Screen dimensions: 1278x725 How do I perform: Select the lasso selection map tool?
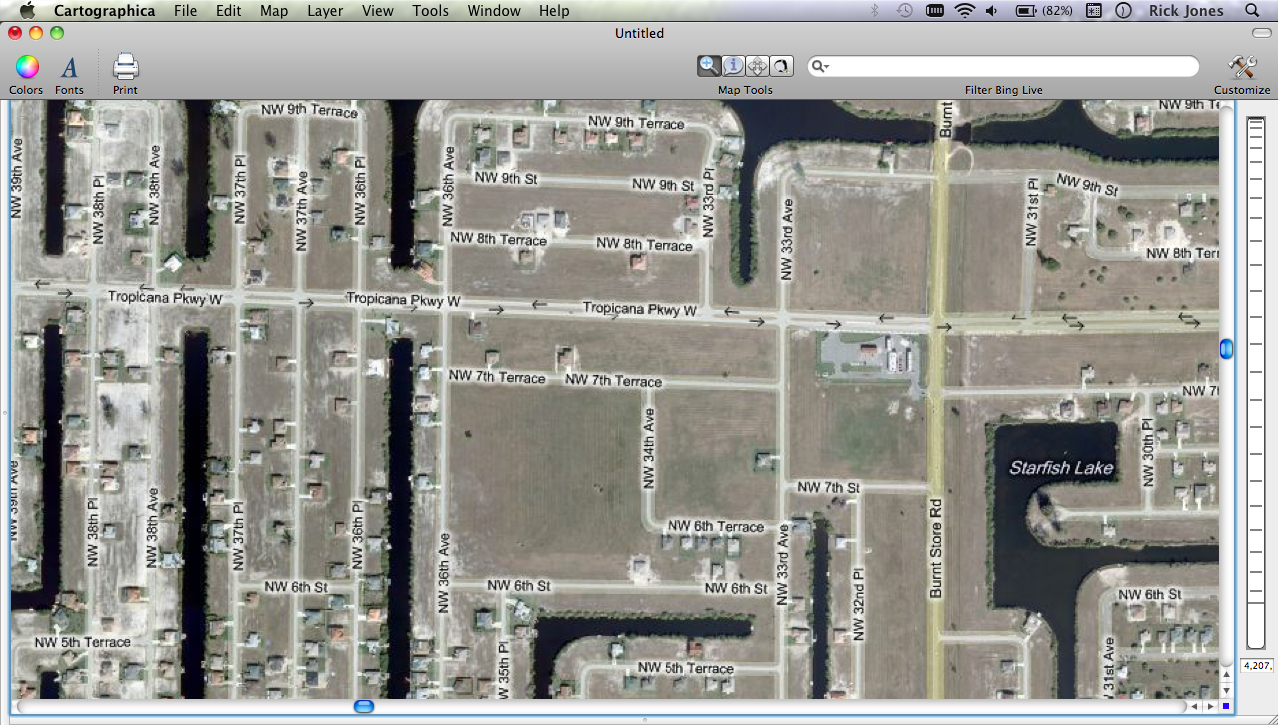tap(781, 66)
